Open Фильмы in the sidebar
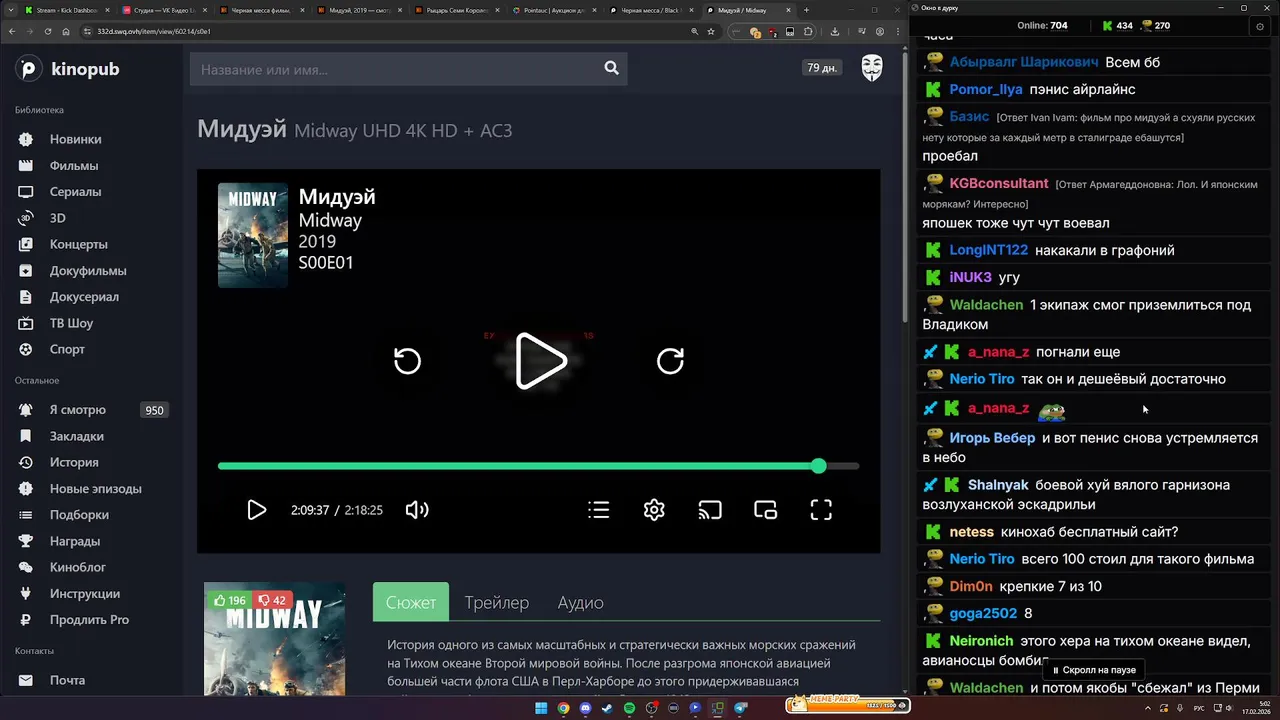The height and width of the screenshot is (720, 1280). click(x=74, y=166)
